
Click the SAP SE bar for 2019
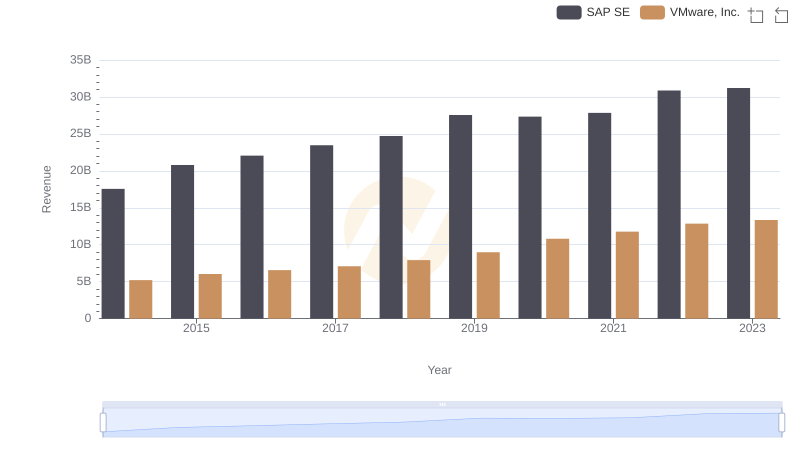(461, 217)
